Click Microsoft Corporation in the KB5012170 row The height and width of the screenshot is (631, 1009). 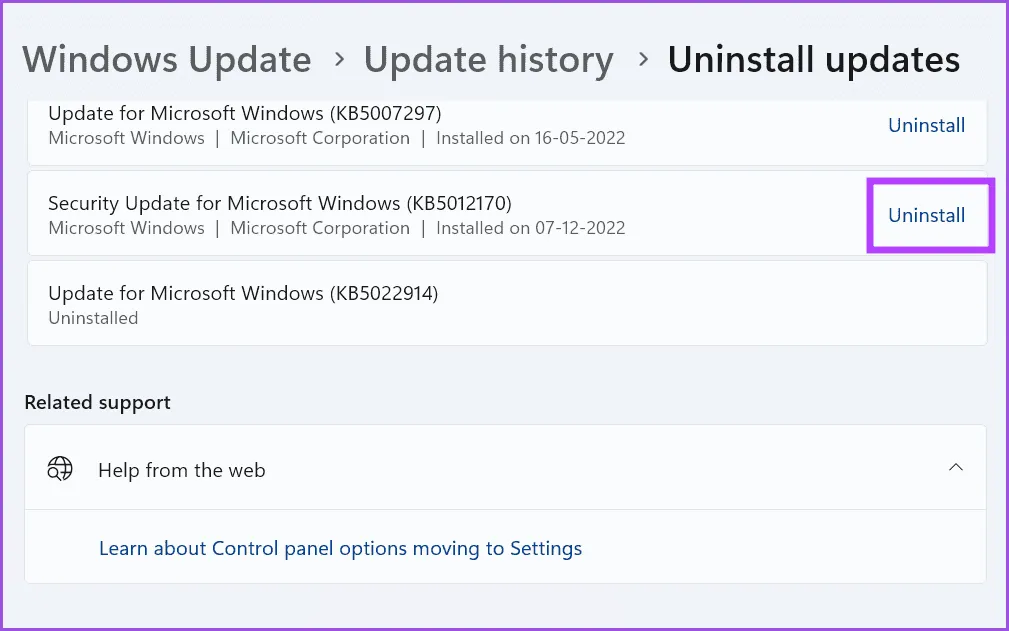(320, 228)
